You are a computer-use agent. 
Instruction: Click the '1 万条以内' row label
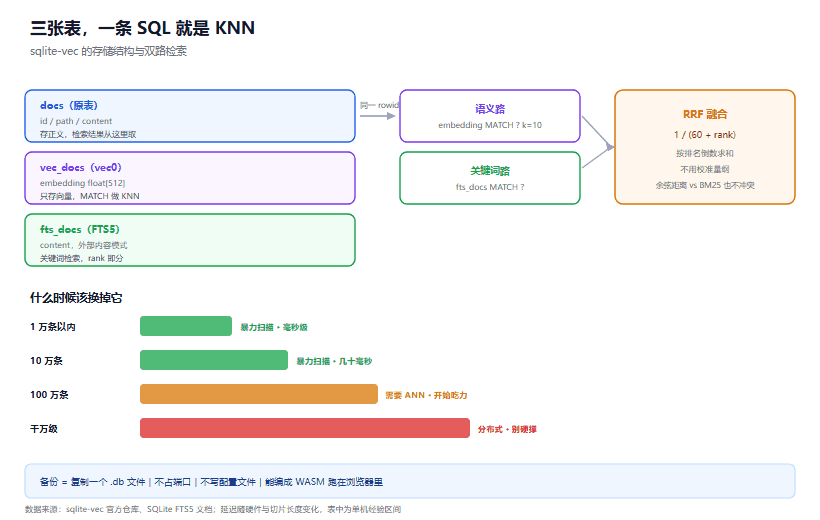(x=53, y=327)
